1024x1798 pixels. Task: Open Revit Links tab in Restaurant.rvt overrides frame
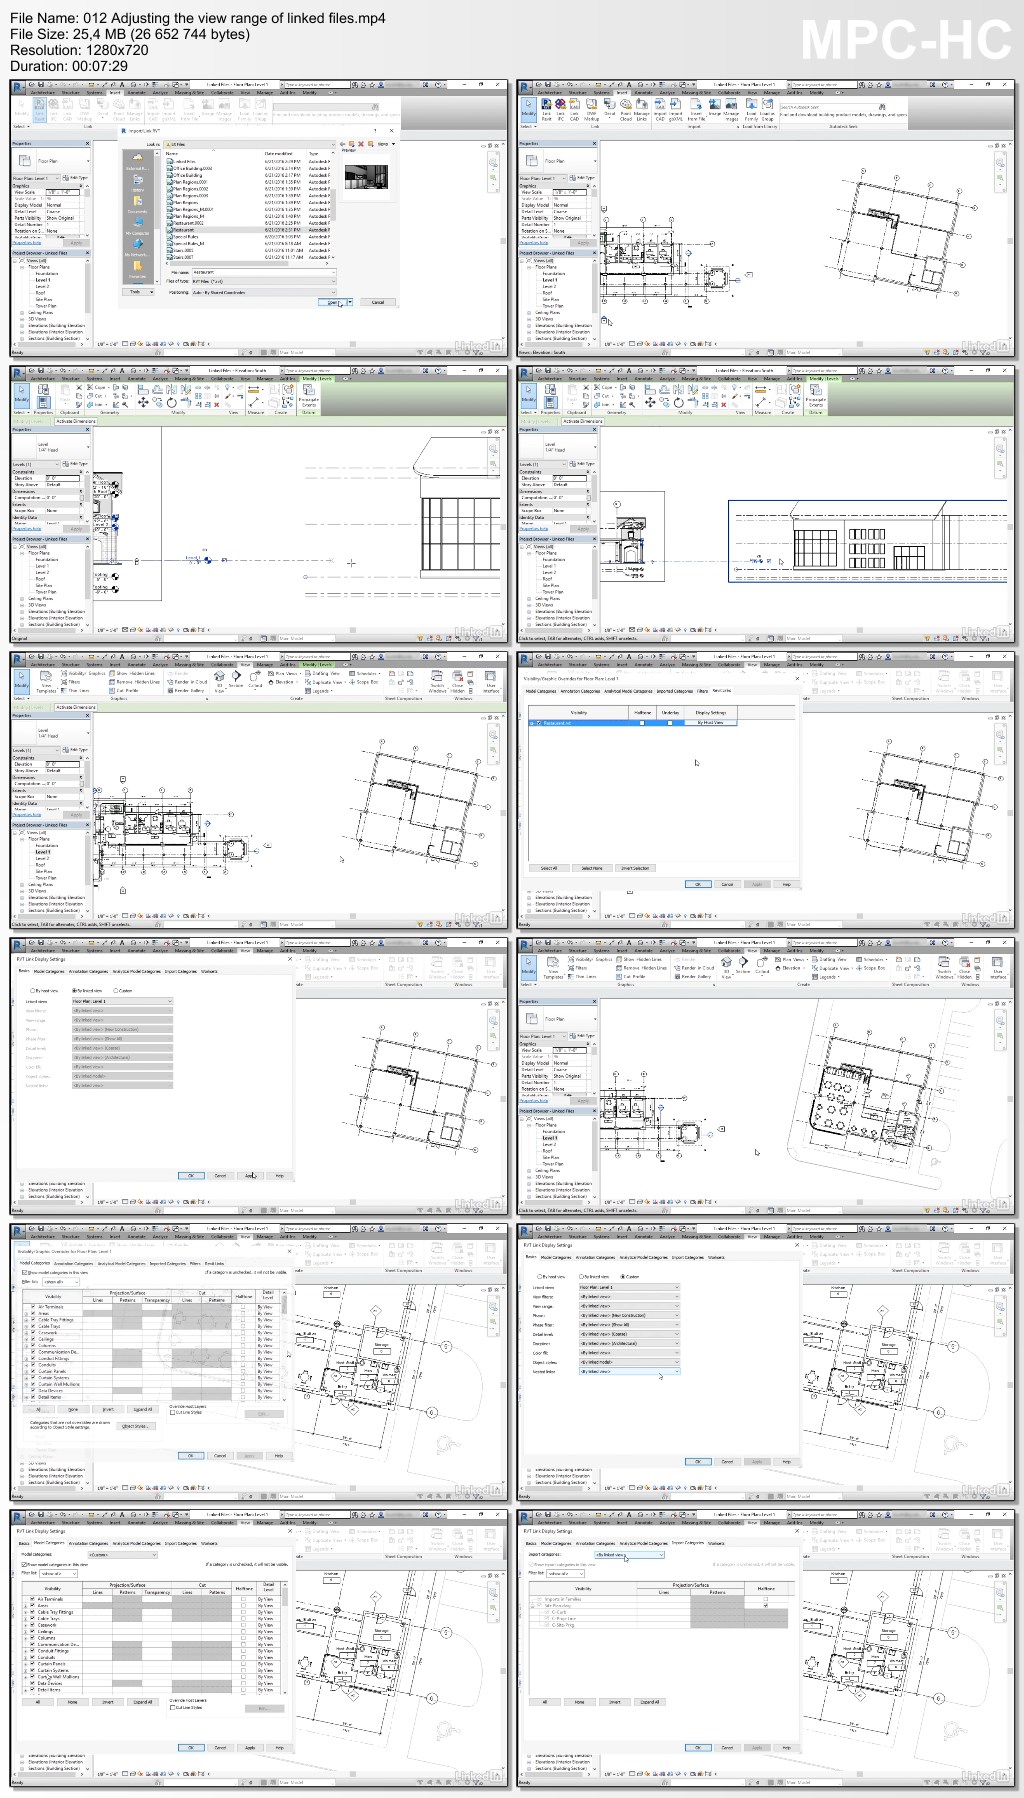[722, 690]
